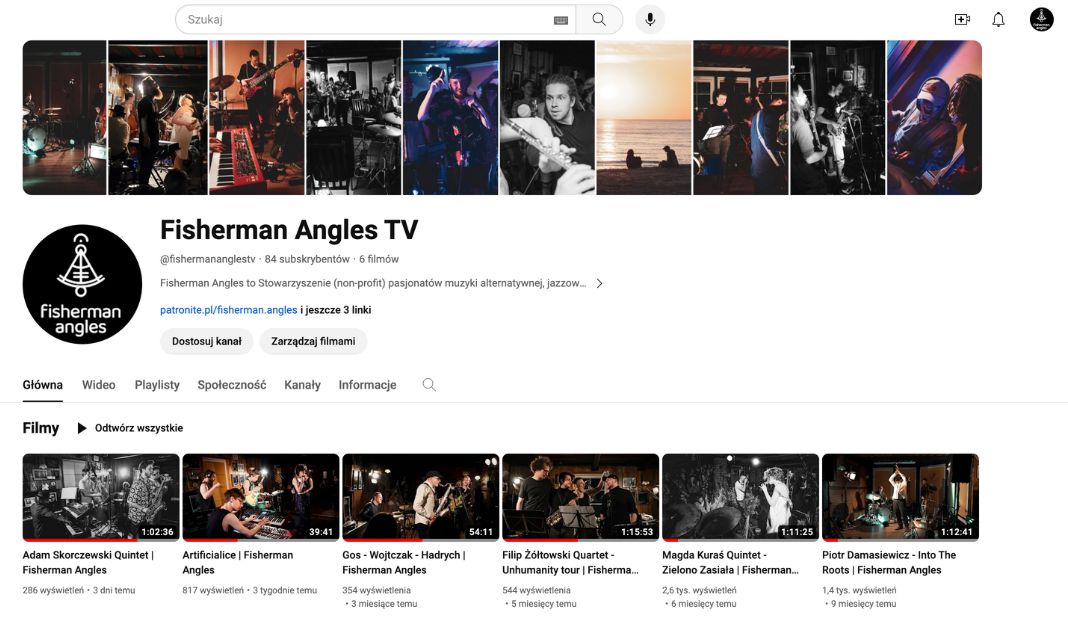
Task: Click the '6 filmów' count text
Action: point(379,259)
